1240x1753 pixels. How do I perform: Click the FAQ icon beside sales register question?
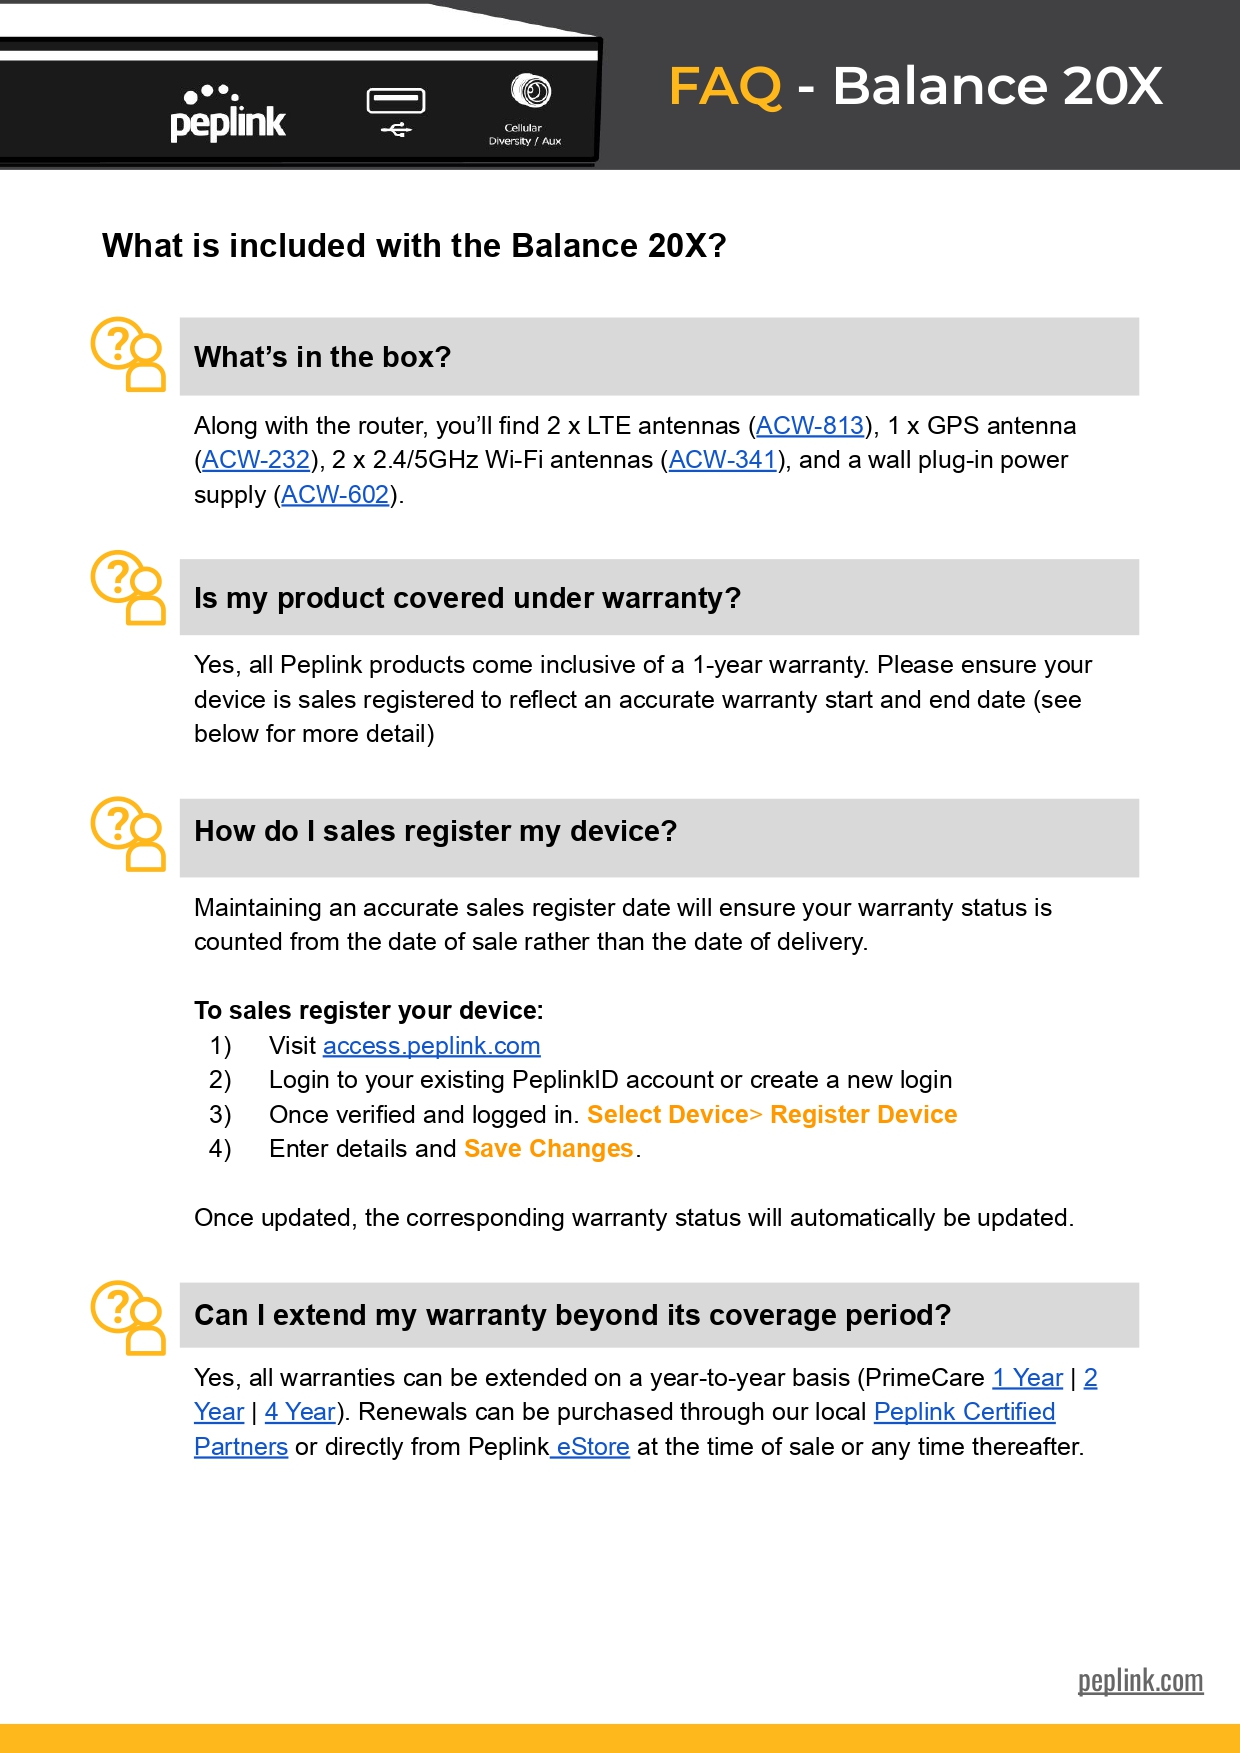(x=129, y=834)
